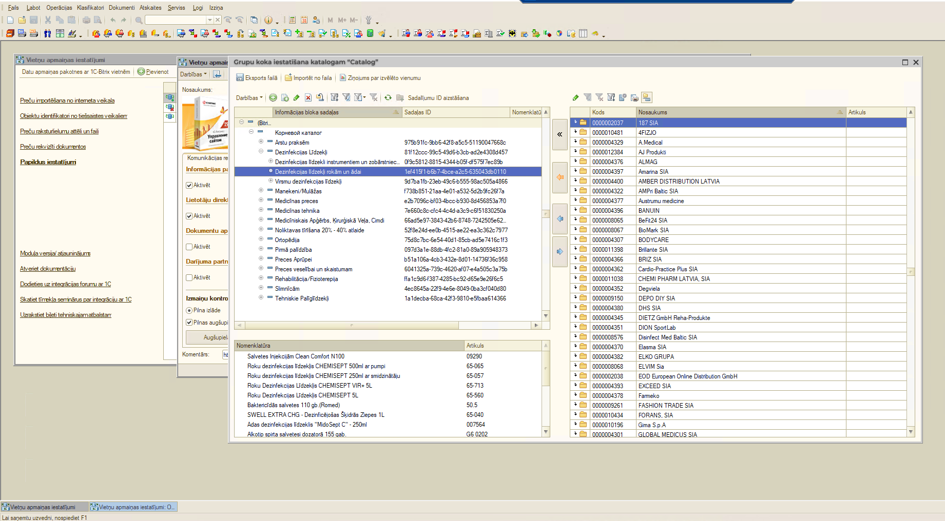This screenshot has height=521, width=945.
Task: Open Preču importēšana no interneta veikala link
Action: 67,101
